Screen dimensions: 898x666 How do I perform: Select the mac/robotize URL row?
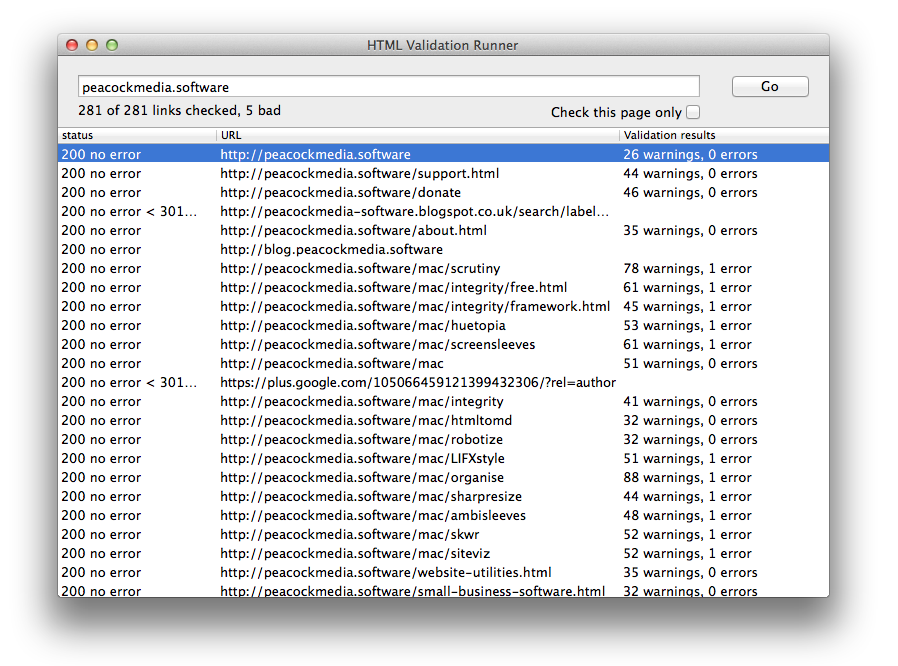point(361,439)
